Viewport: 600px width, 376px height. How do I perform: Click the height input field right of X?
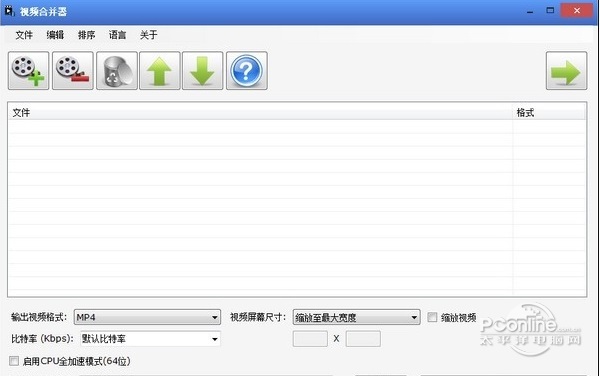click(363, 339)
